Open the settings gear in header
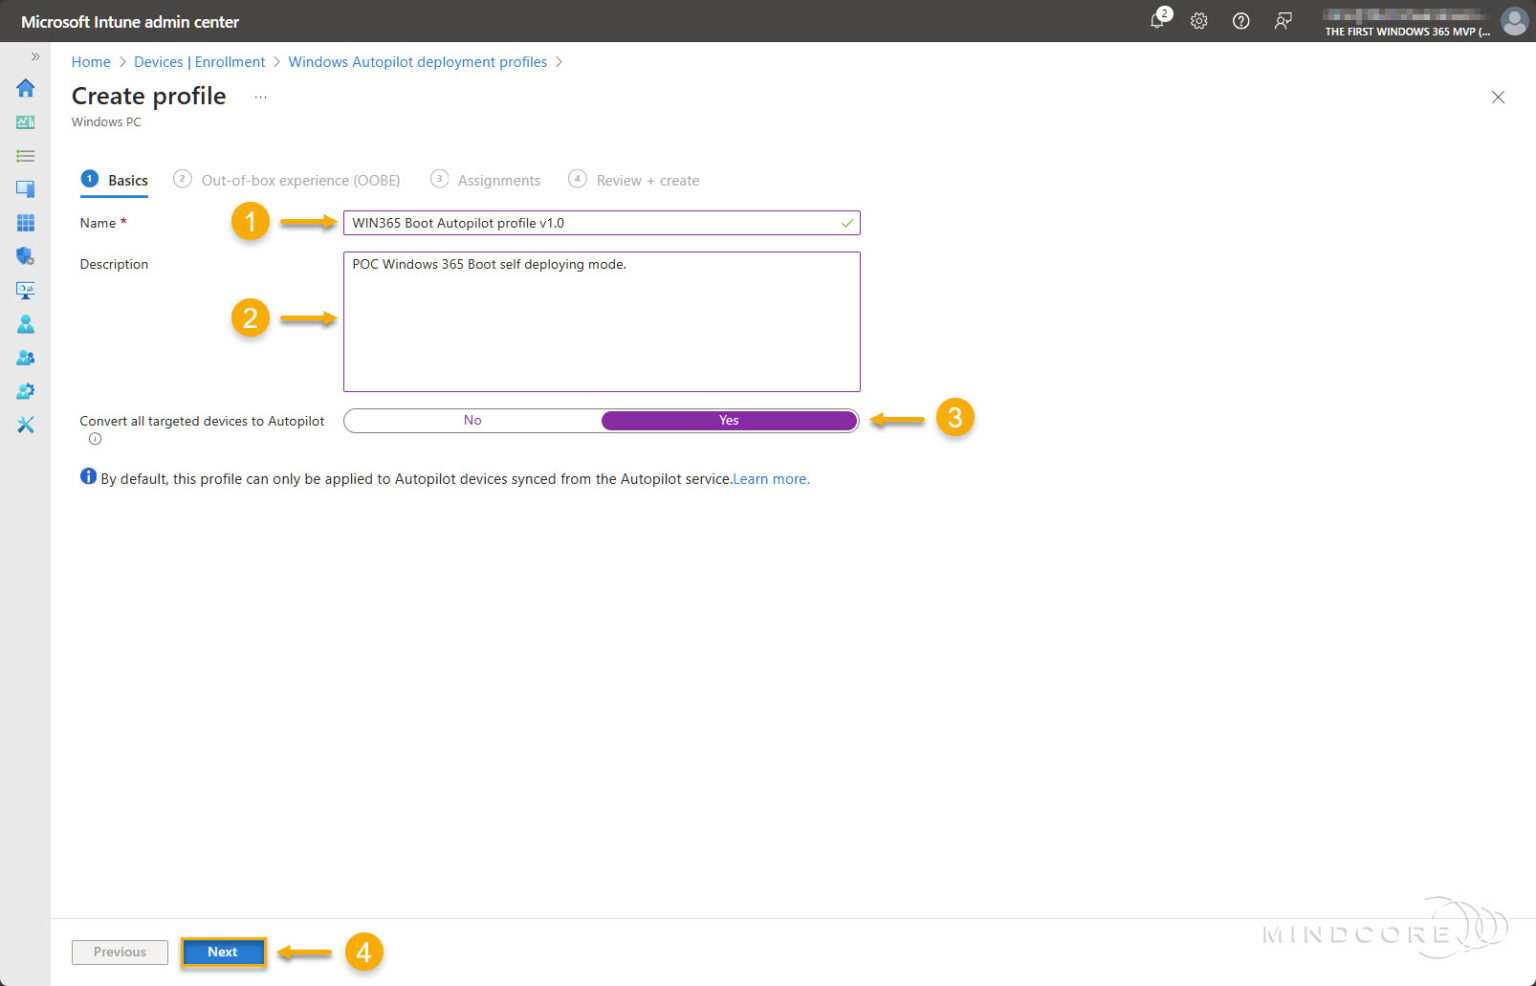 click(x=1199, y=21)
